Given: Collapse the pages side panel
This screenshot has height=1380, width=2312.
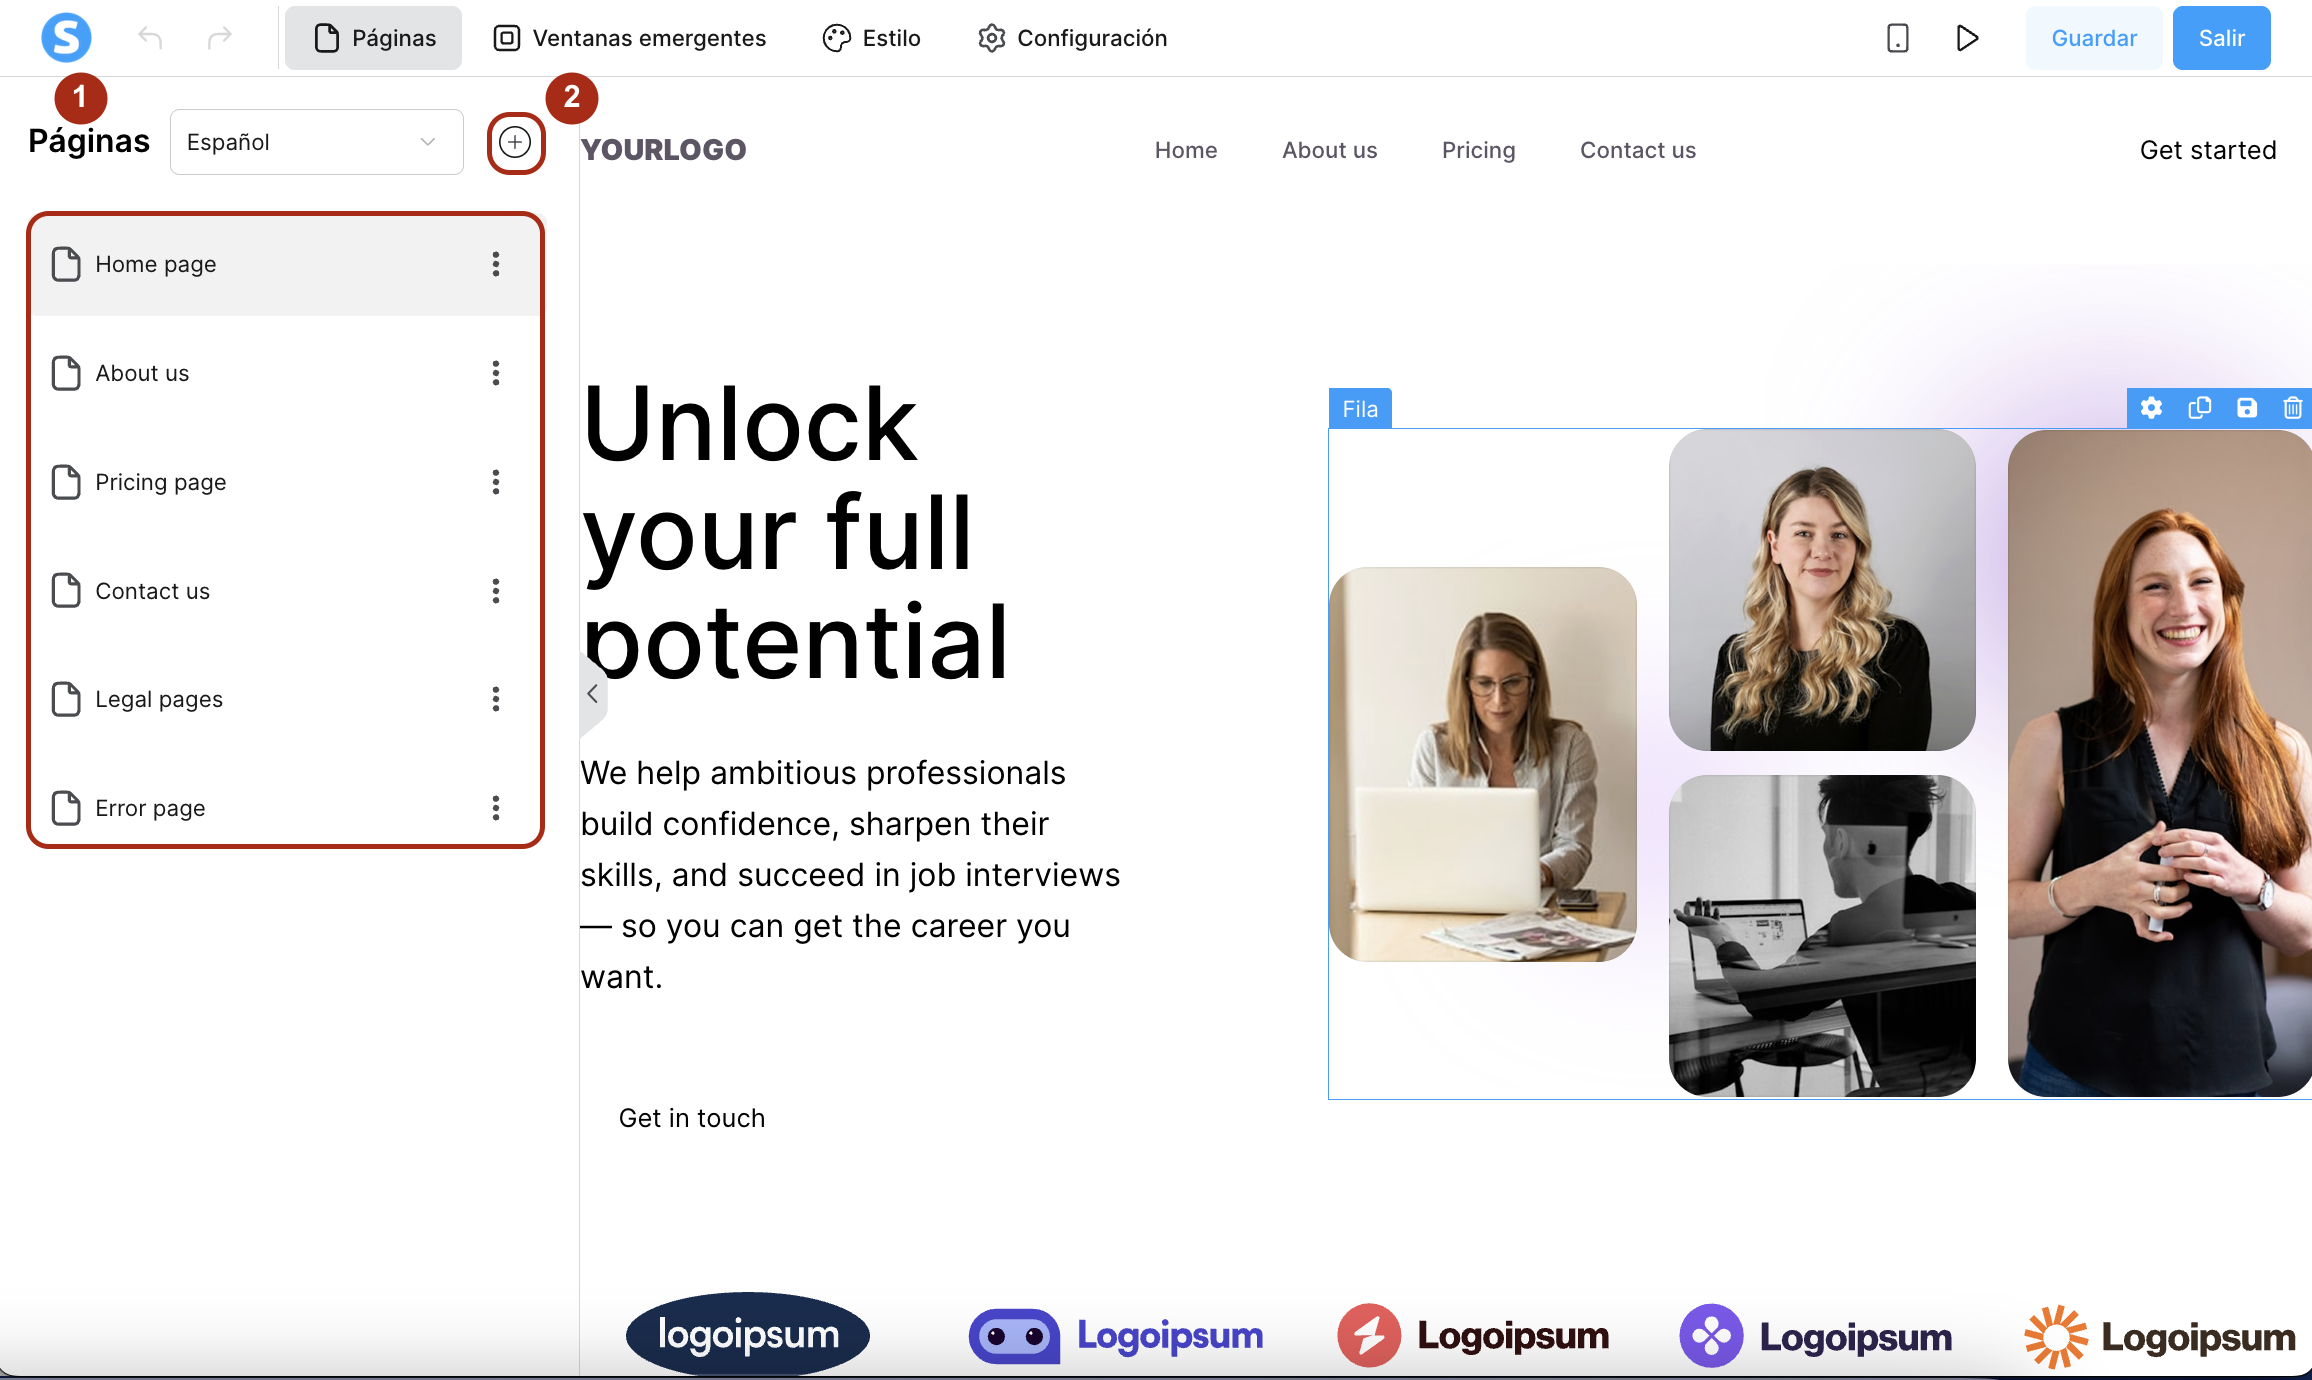Looking at the screenshot, I should point(592,693).
